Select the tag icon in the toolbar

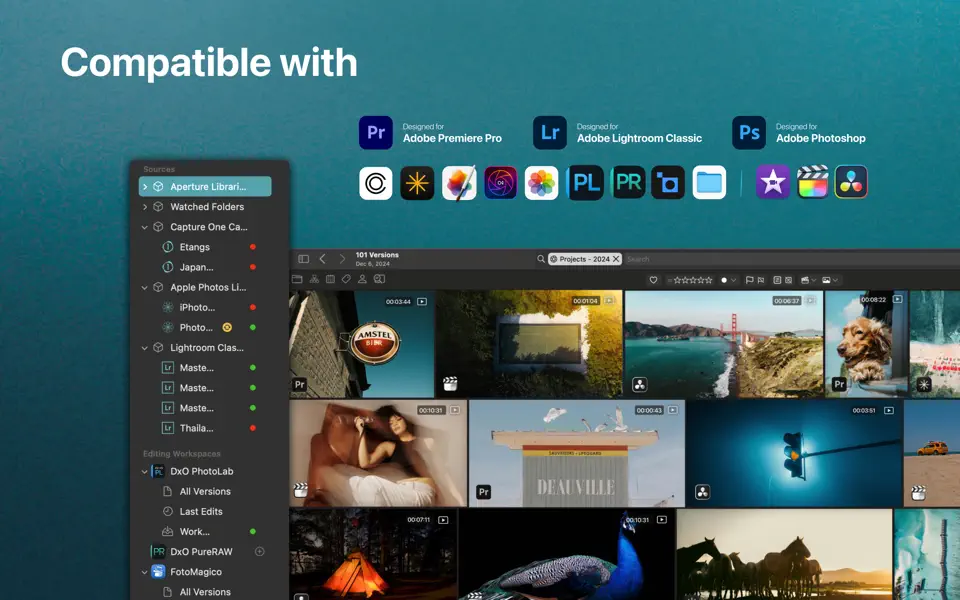(x=344, y=279)
